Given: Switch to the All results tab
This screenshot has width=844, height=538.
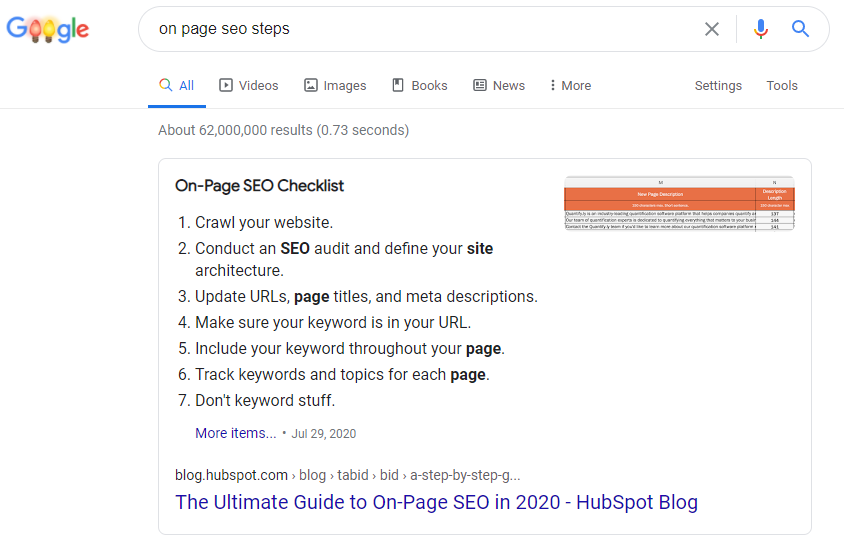Looking at the screenshot, I should pyautogui.click(x=177, y=85).
